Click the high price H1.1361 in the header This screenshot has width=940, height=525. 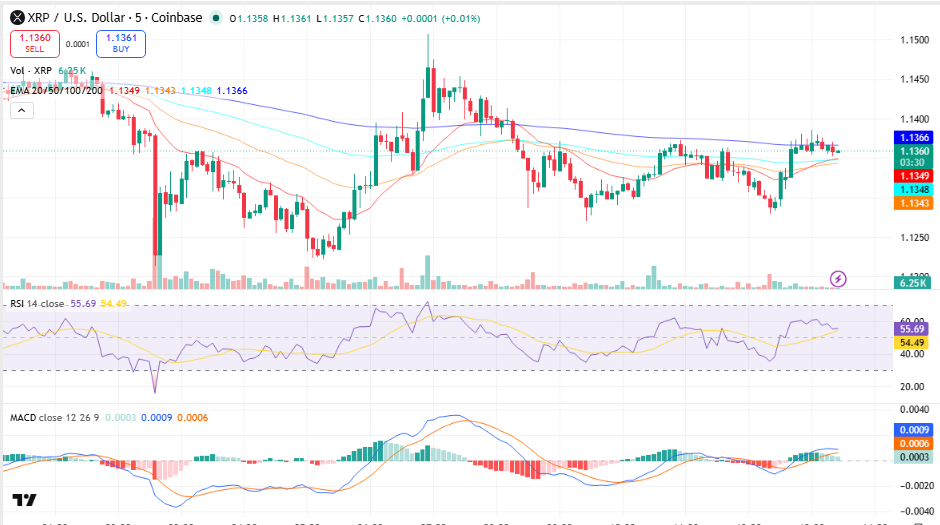pos(292,19)
